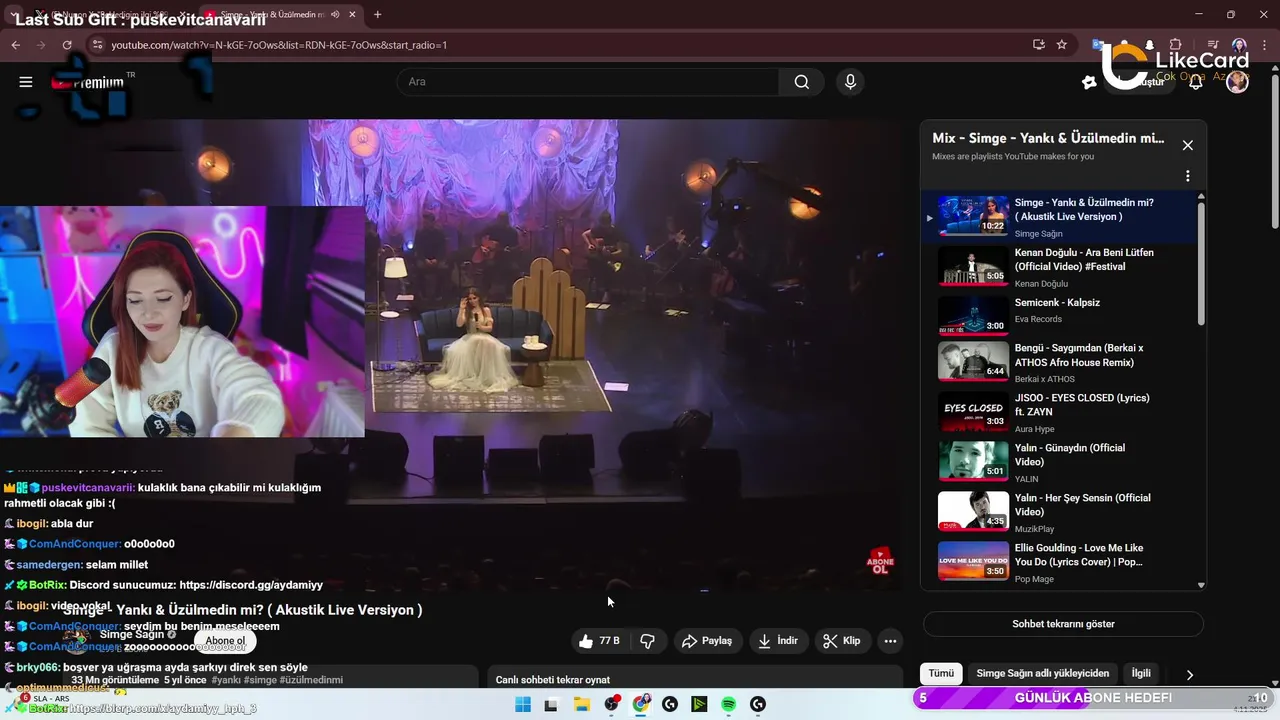
Task: Click the YouTube Premium logo
Action: coord(87,83)
